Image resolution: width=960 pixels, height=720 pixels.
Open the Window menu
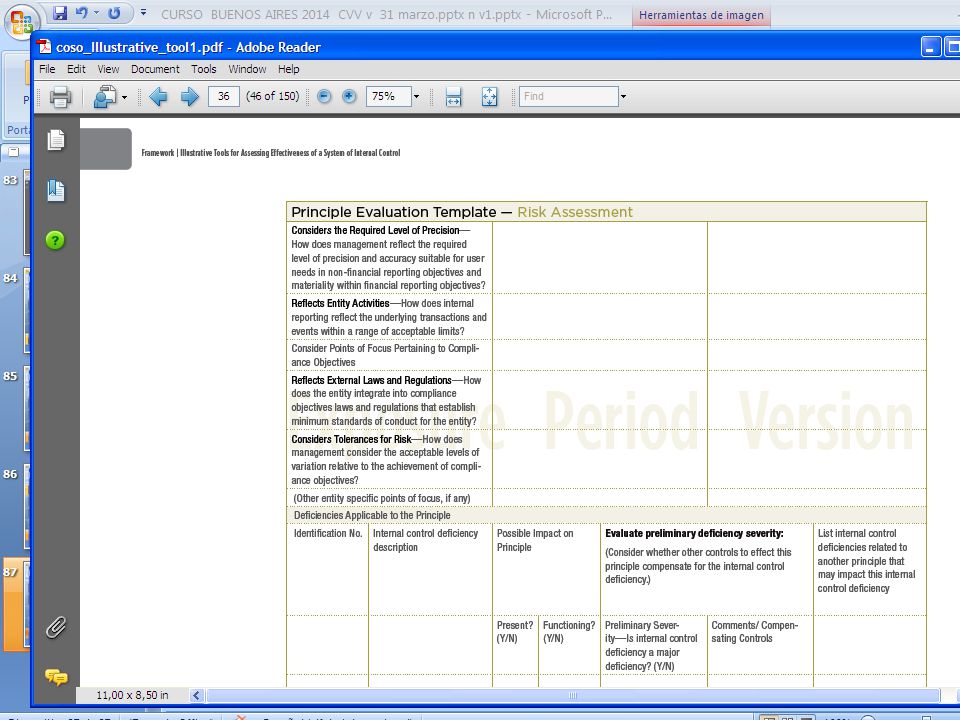[247, 69]
